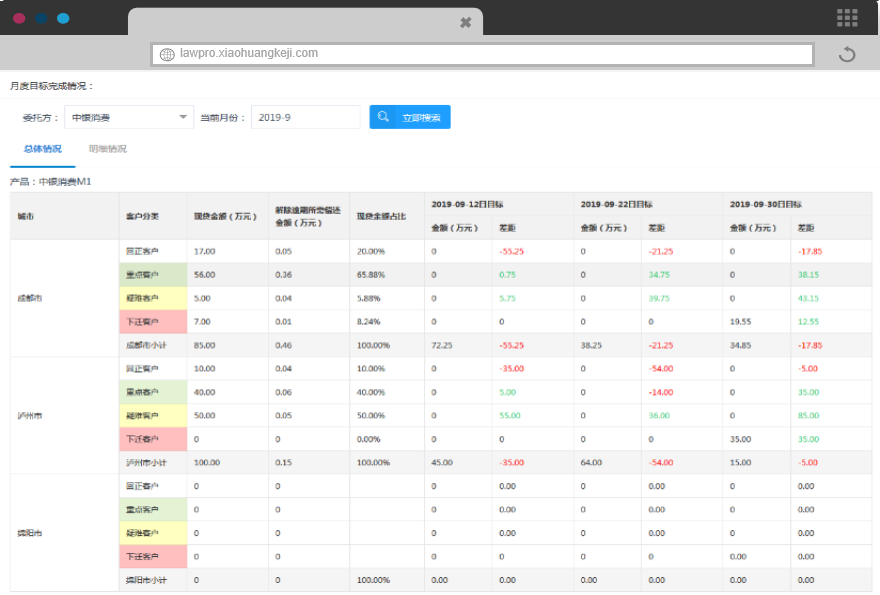
Task: Click the green 39.75 gap value
Action: click(x=659, y=299)
